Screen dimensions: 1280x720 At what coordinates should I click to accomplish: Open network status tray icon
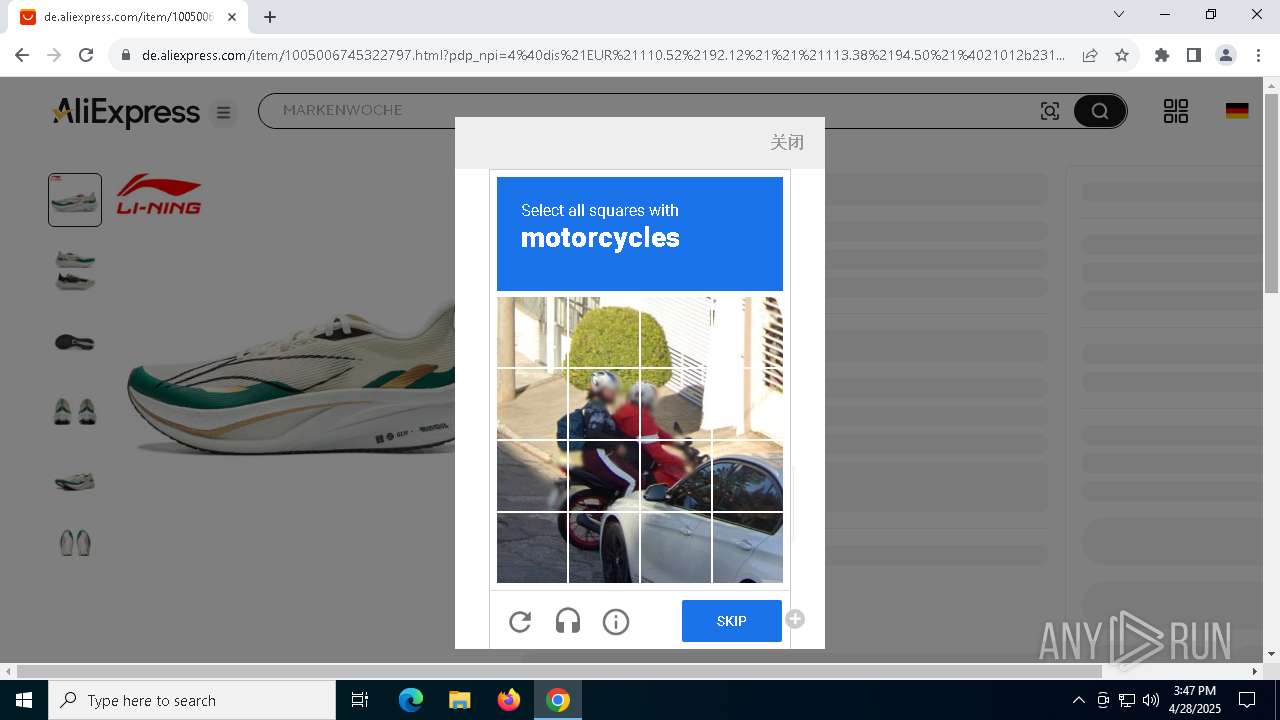tap(1127, 700)
